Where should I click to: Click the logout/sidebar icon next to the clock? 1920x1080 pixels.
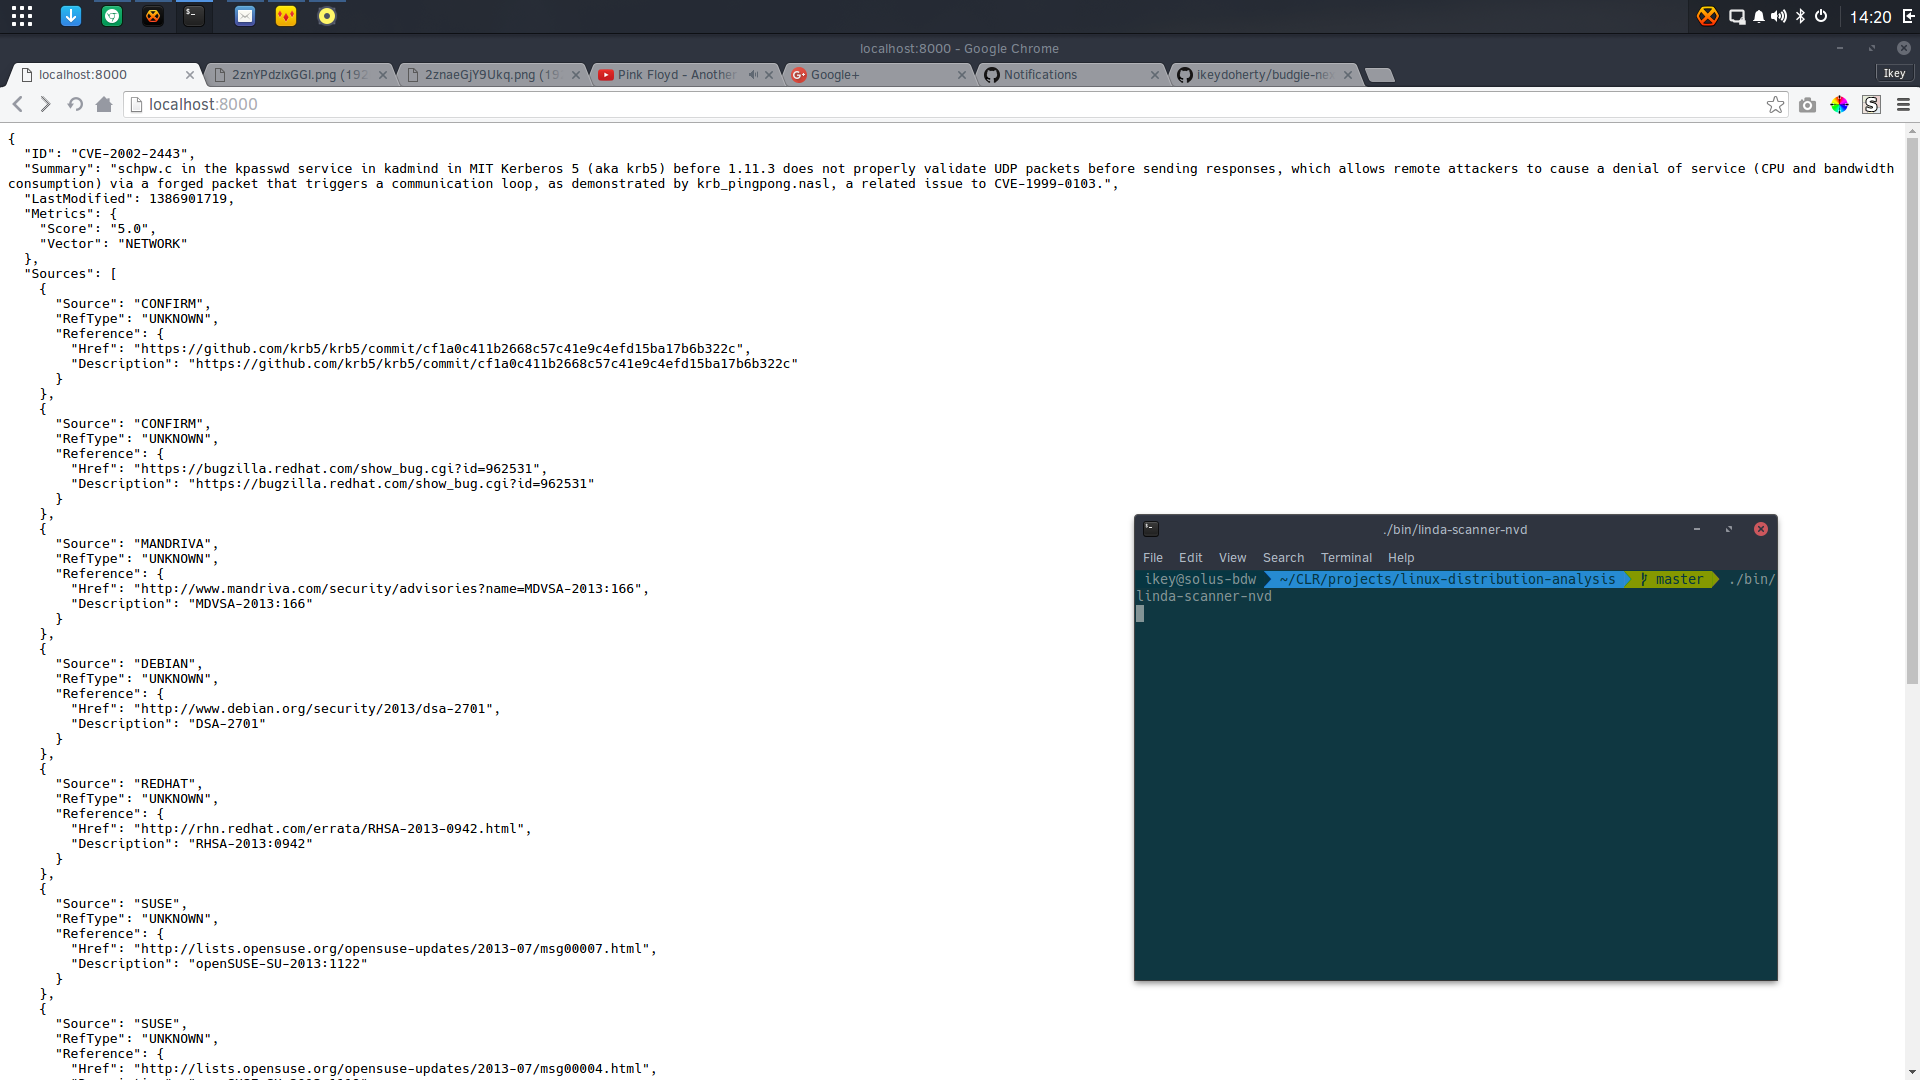(x=1908, y=16)
